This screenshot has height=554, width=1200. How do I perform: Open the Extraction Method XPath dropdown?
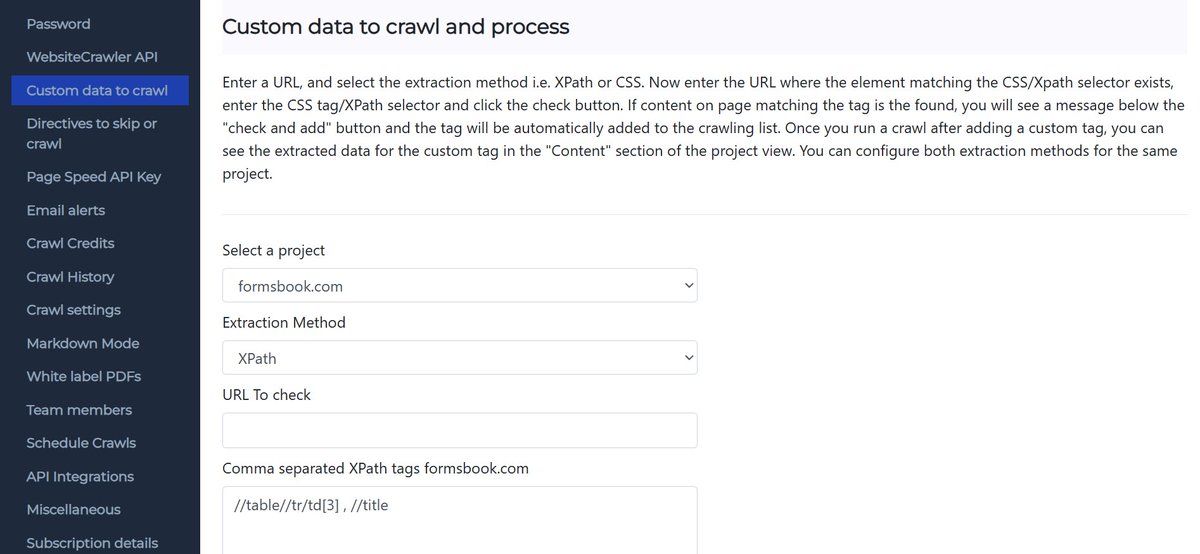(x=460, y=358)
